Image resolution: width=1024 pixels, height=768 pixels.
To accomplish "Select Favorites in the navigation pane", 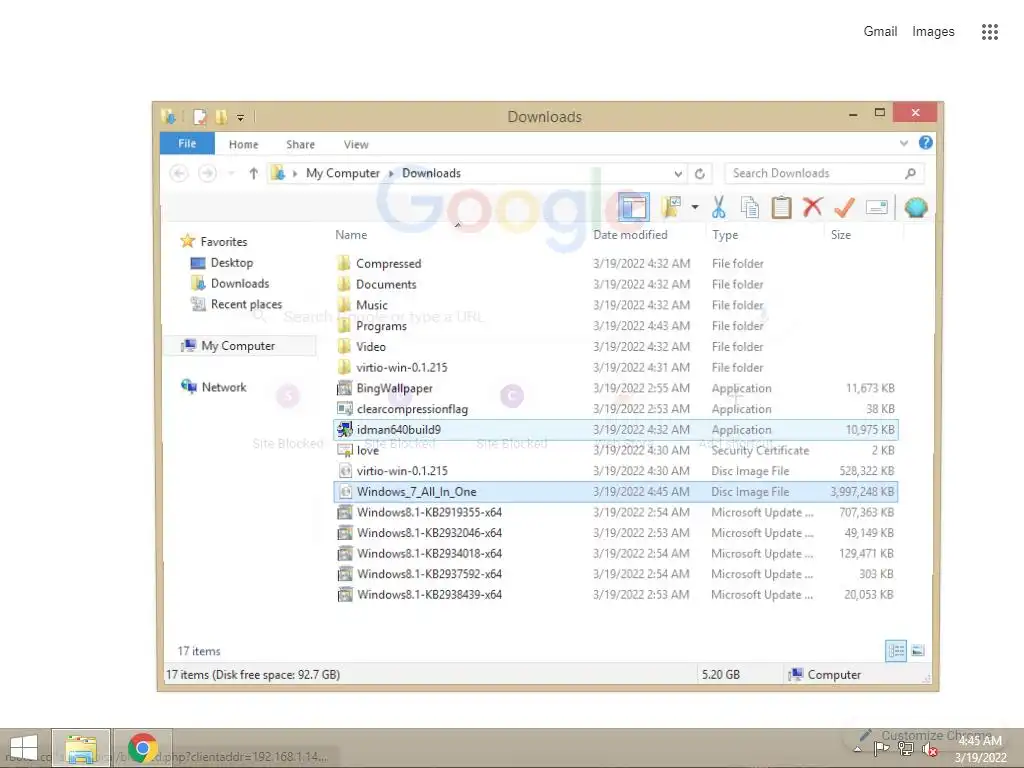I will [223, 242].
